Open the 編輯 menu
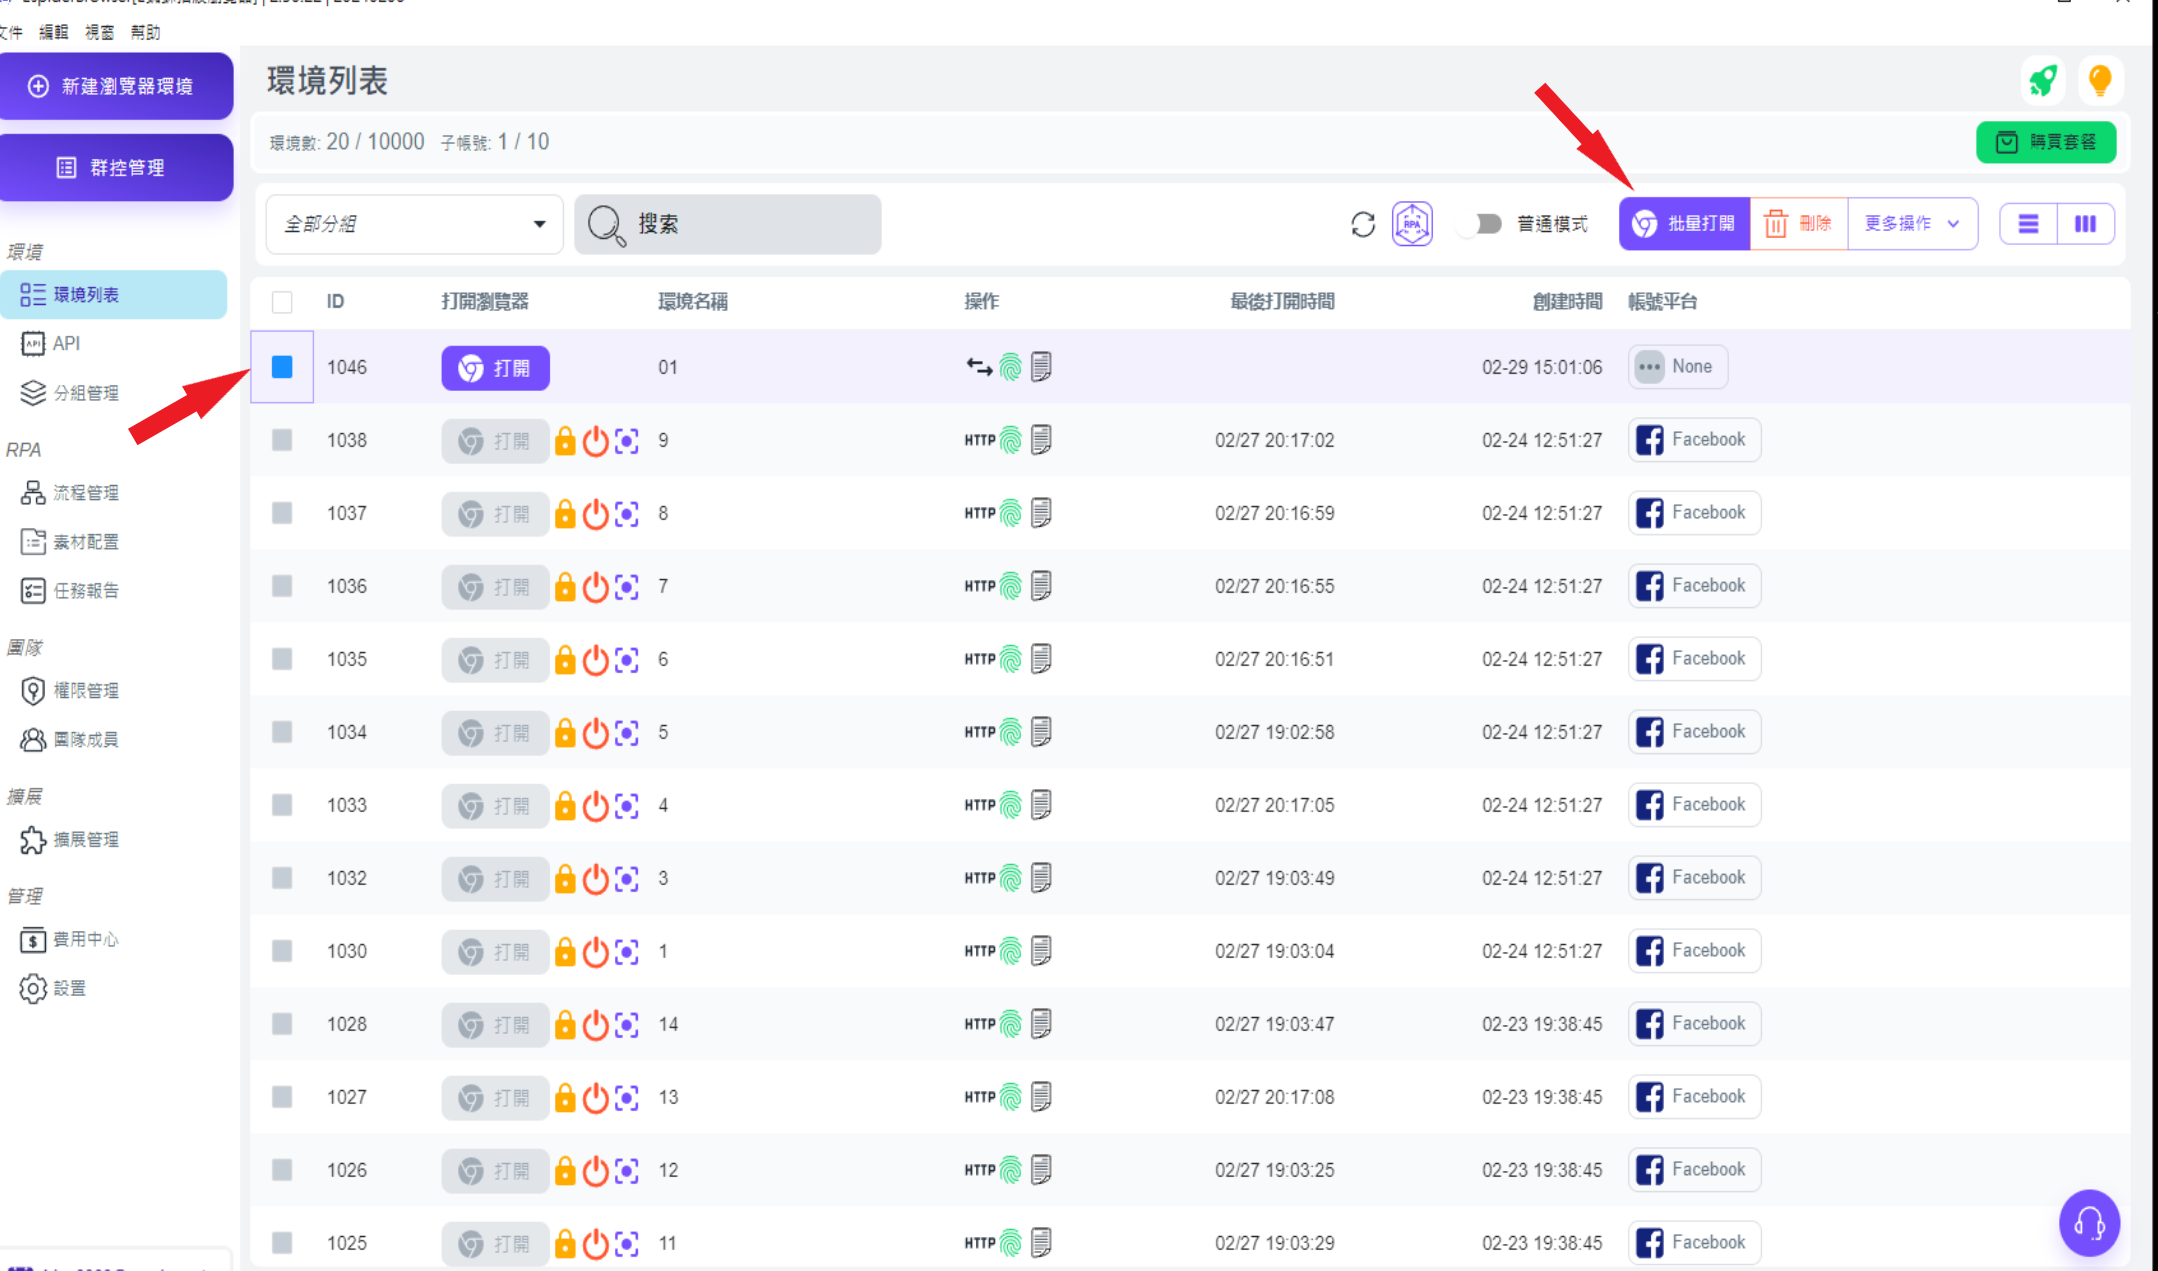This screenshot has width=2158, height=1271. (53, 32)
